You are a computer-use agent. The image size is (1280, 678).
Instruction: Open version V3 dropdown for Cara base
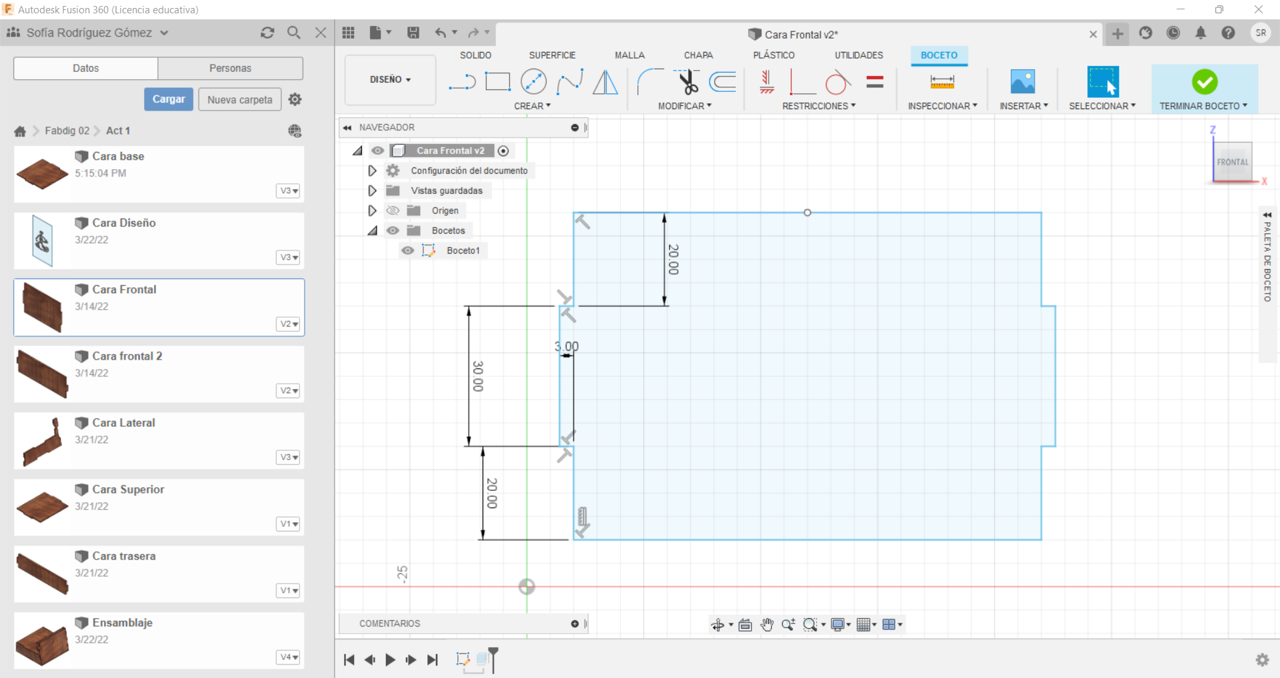click(x=288, y=191)
